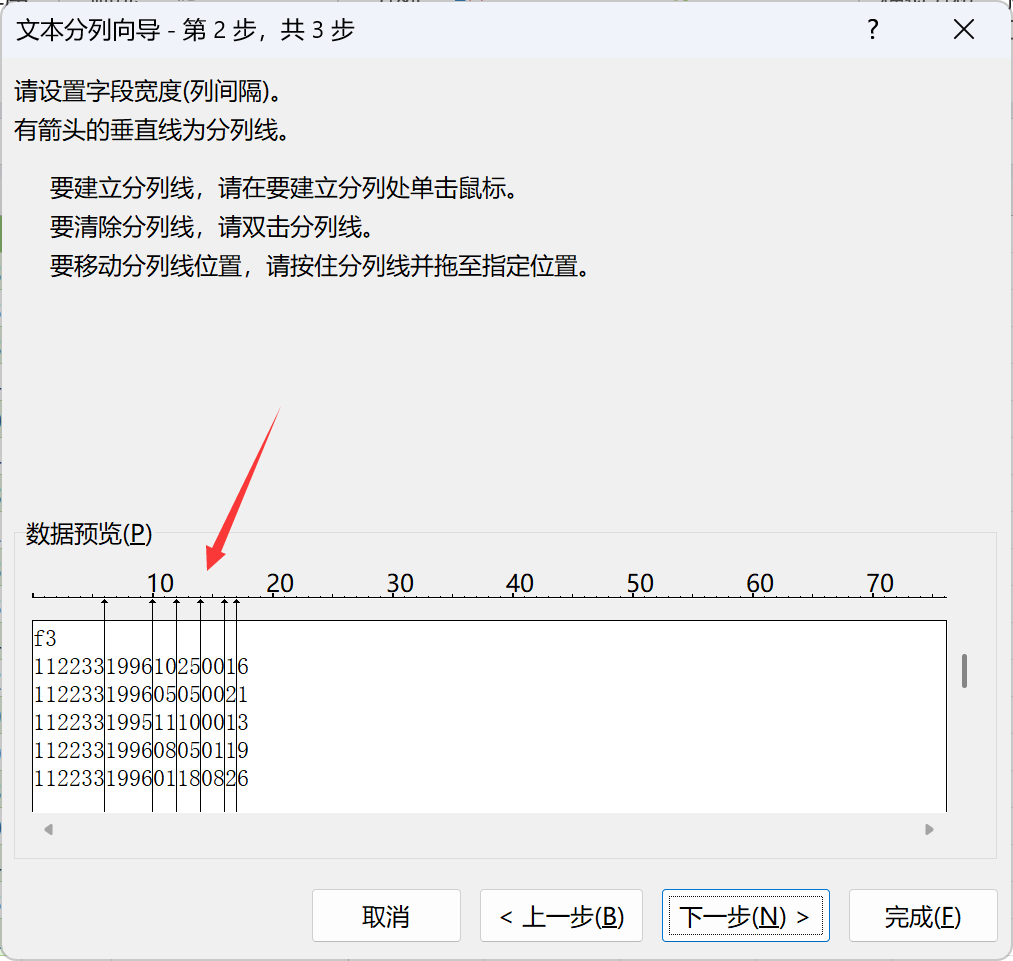1013x961 pixels.
Task: Click the help question mark icon
Action: (872, 31)
